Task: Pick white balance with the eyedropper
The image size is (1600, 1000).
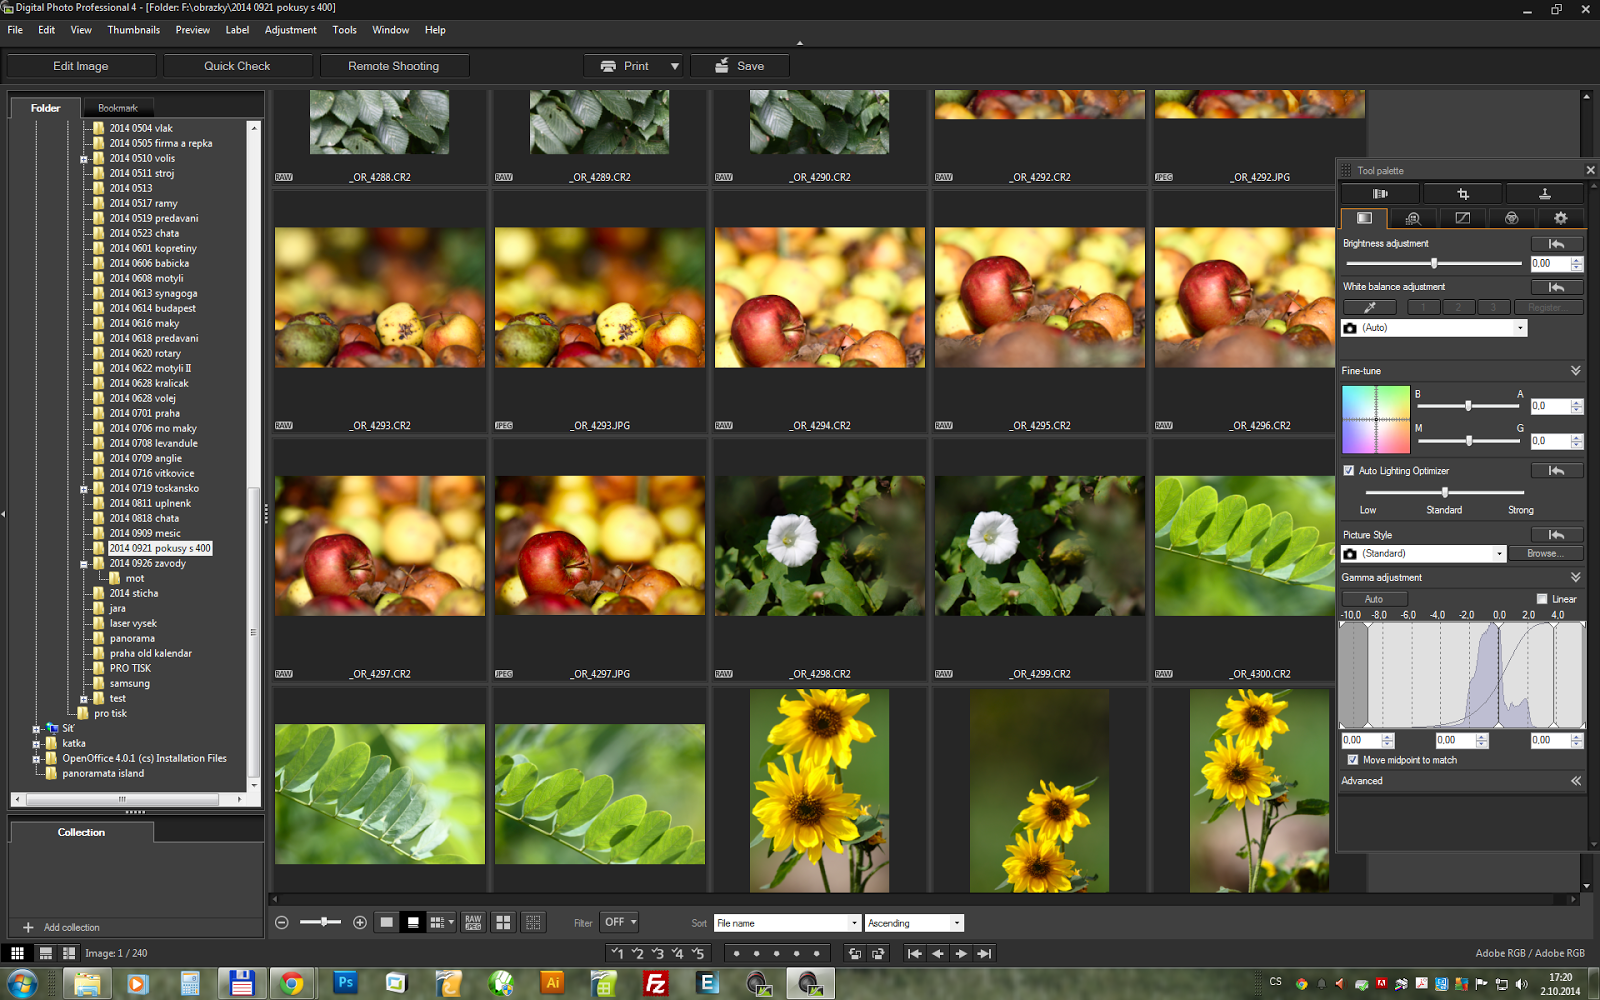Action: pyautogui.click(x=1369, y=307)
